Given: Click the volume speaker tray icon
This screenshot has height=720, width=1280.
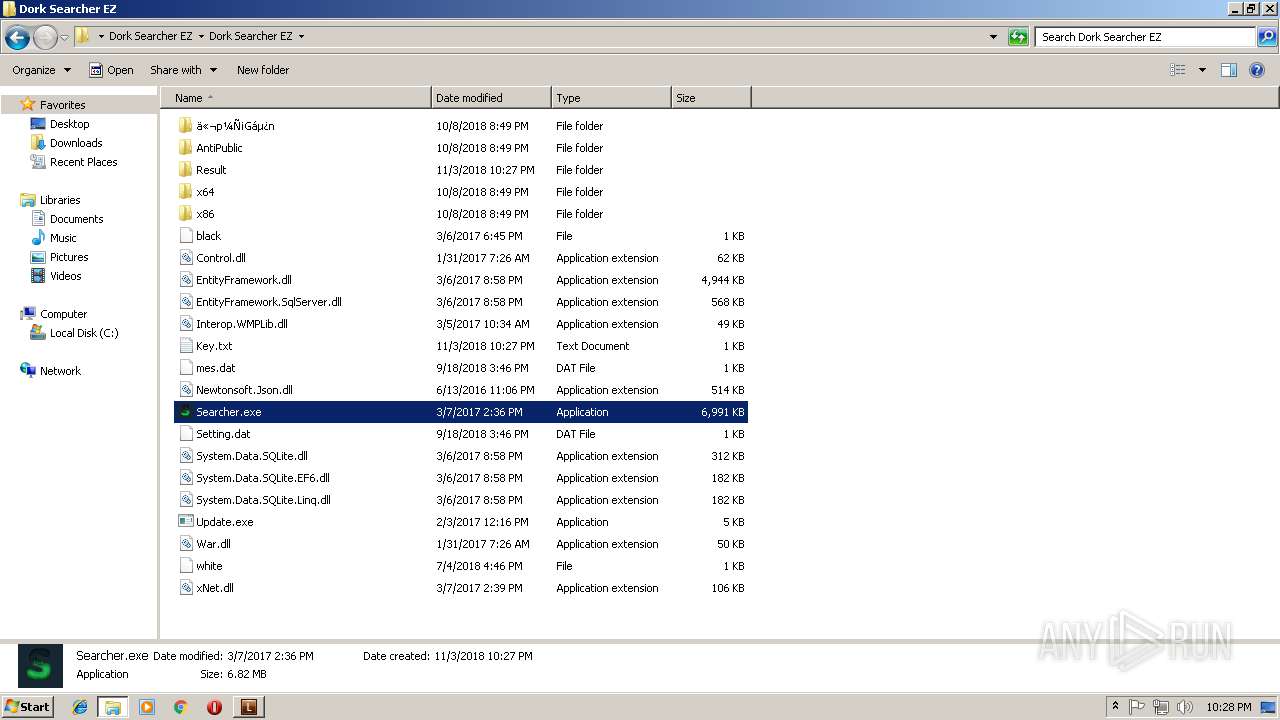Looking at the screenshot, I should pos(1184,707).
